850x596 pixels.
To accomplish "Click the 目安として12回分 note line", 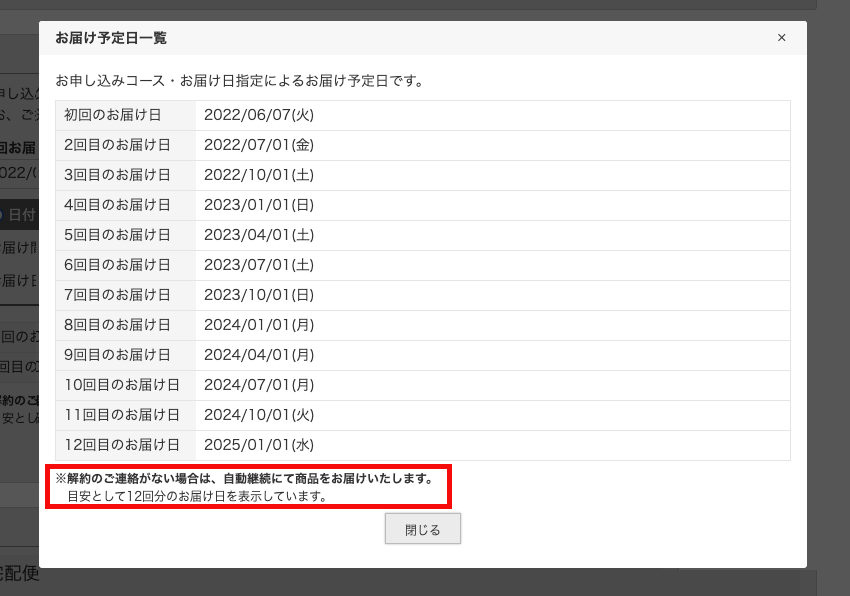I will 197,496.
